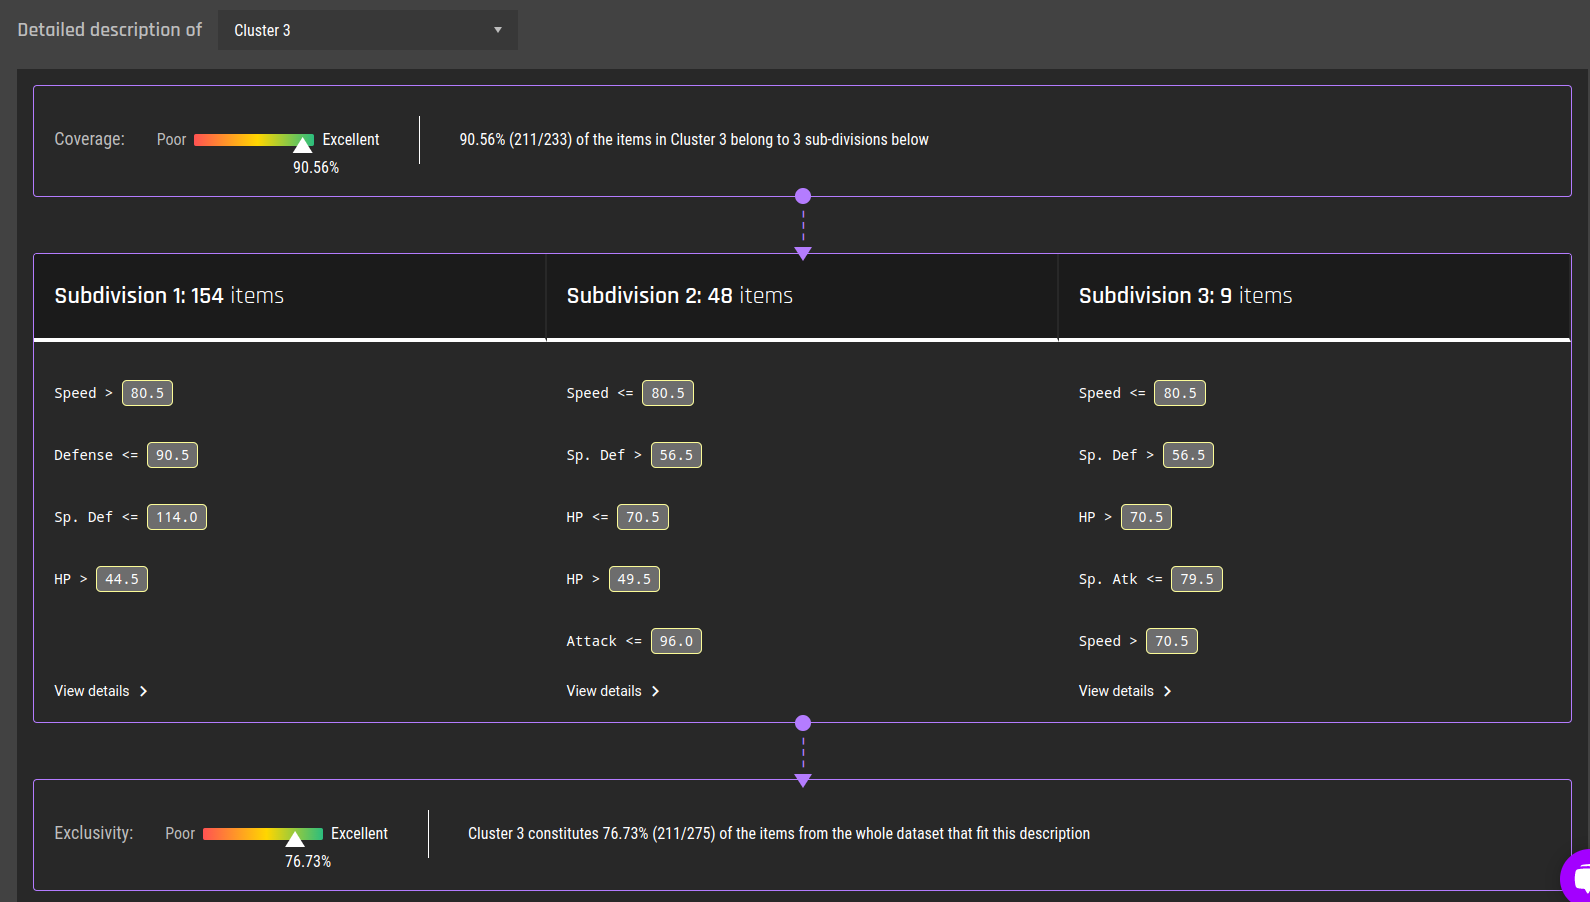Click the chat bubble icon
The width and height of the screenshot is (1590, 902).
tap(1578, 877)
